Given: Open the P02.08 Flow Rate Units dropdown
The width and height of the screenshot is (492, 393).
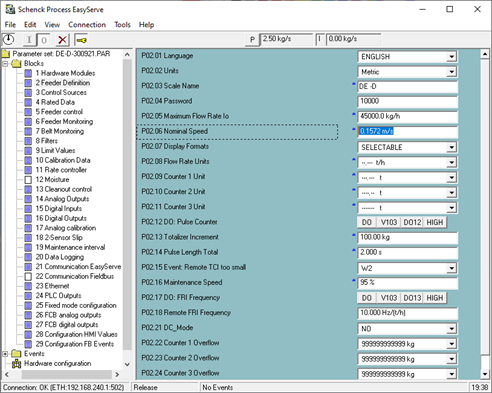Looking at the screenshot, I should click(x=451, y=163).
